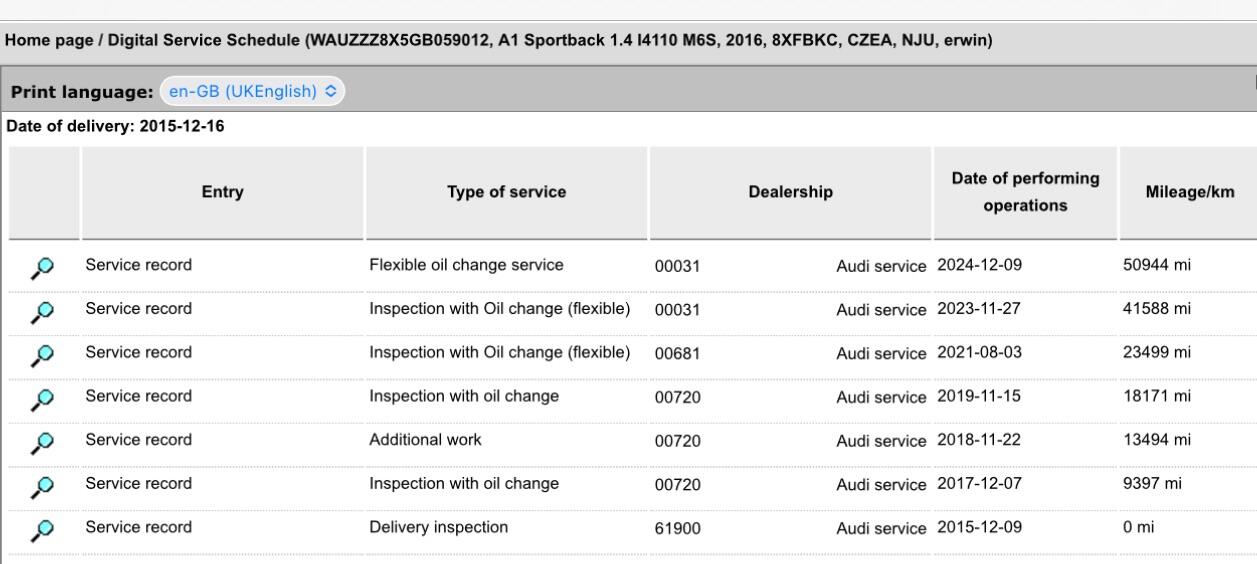The image size is (1257, 564).
Task: Open details for the 2023-11-27 service record
Action: pos(42,312)
